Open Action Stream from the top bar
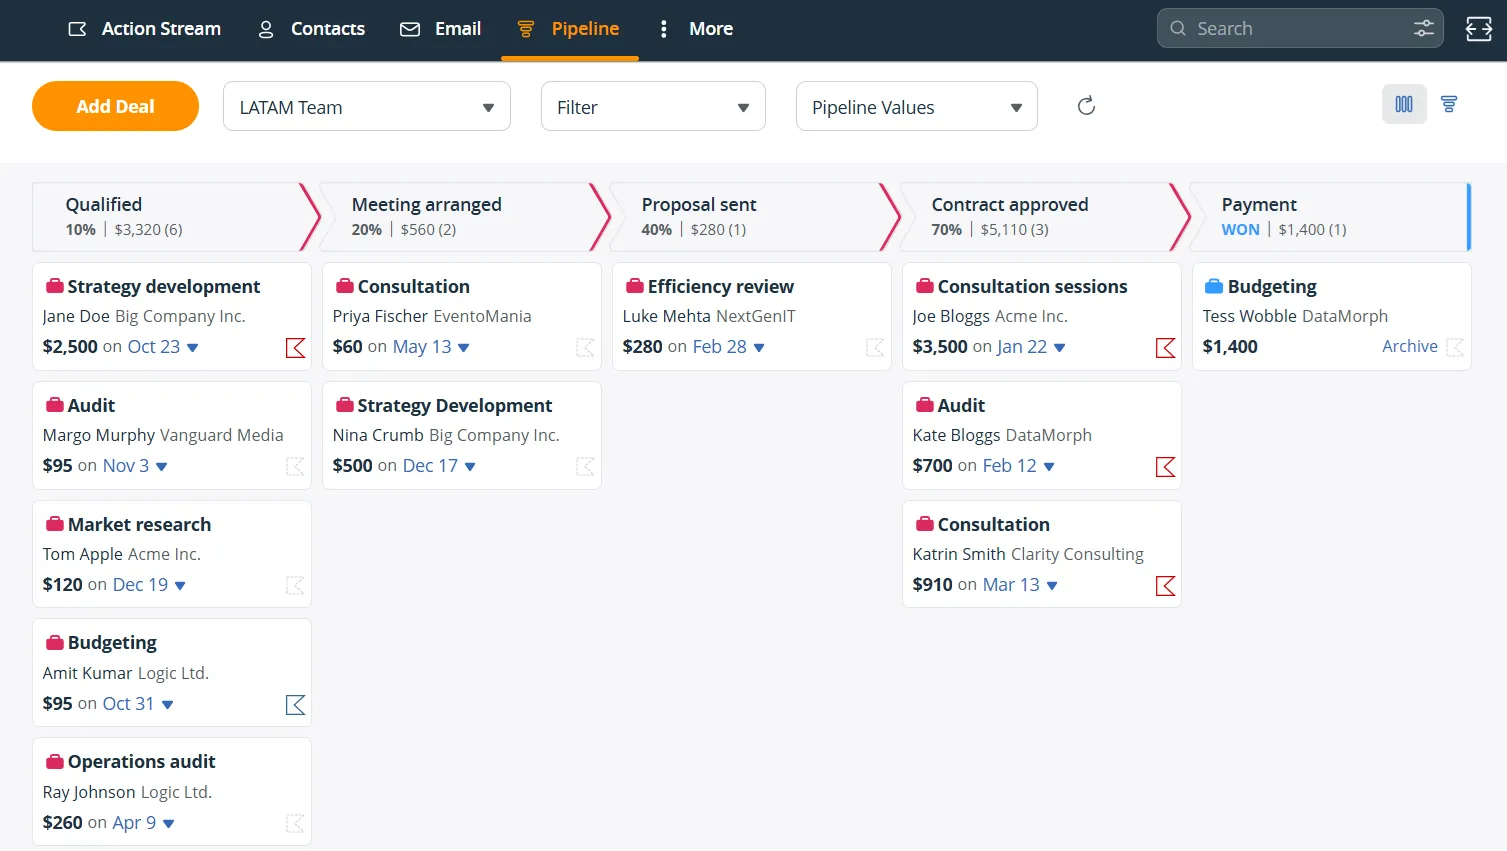Image resolution: width=1507 pixels, height=851 pixels. click(144, 29)
